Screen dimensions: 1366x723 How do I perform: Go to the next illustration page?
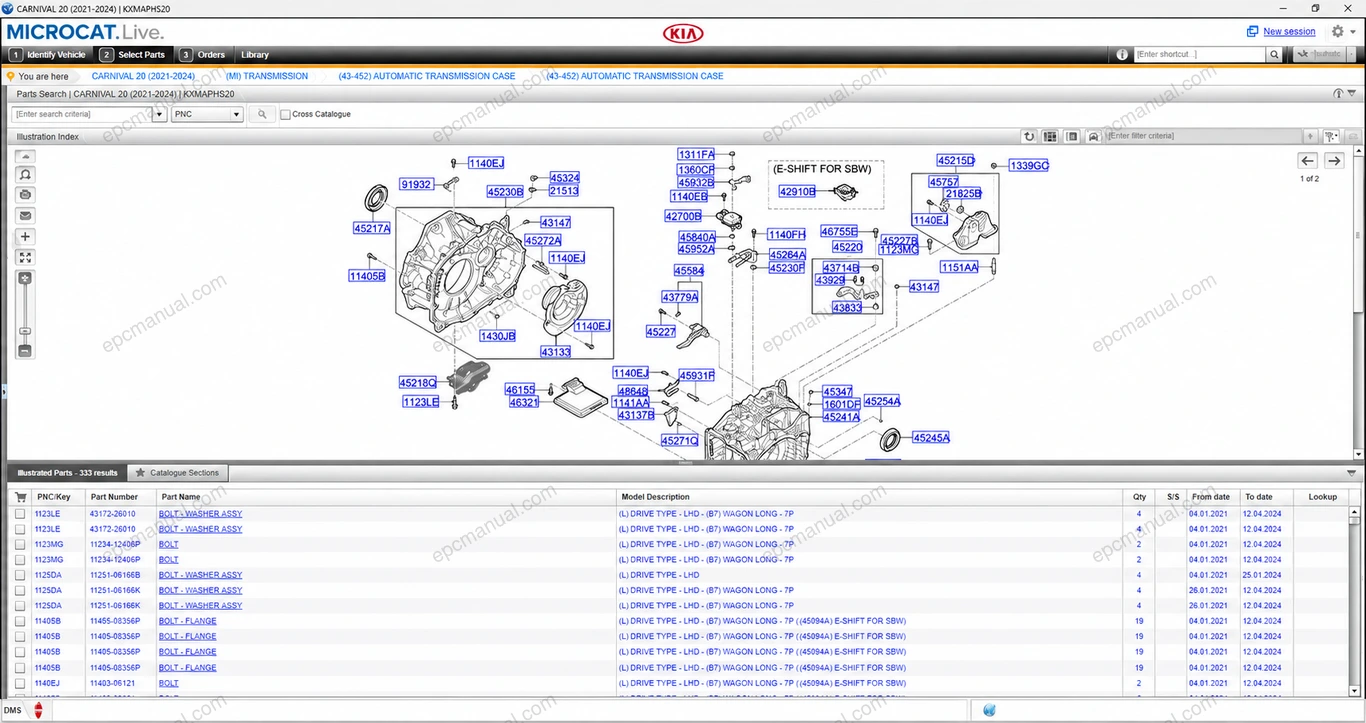click(1333, 161)
